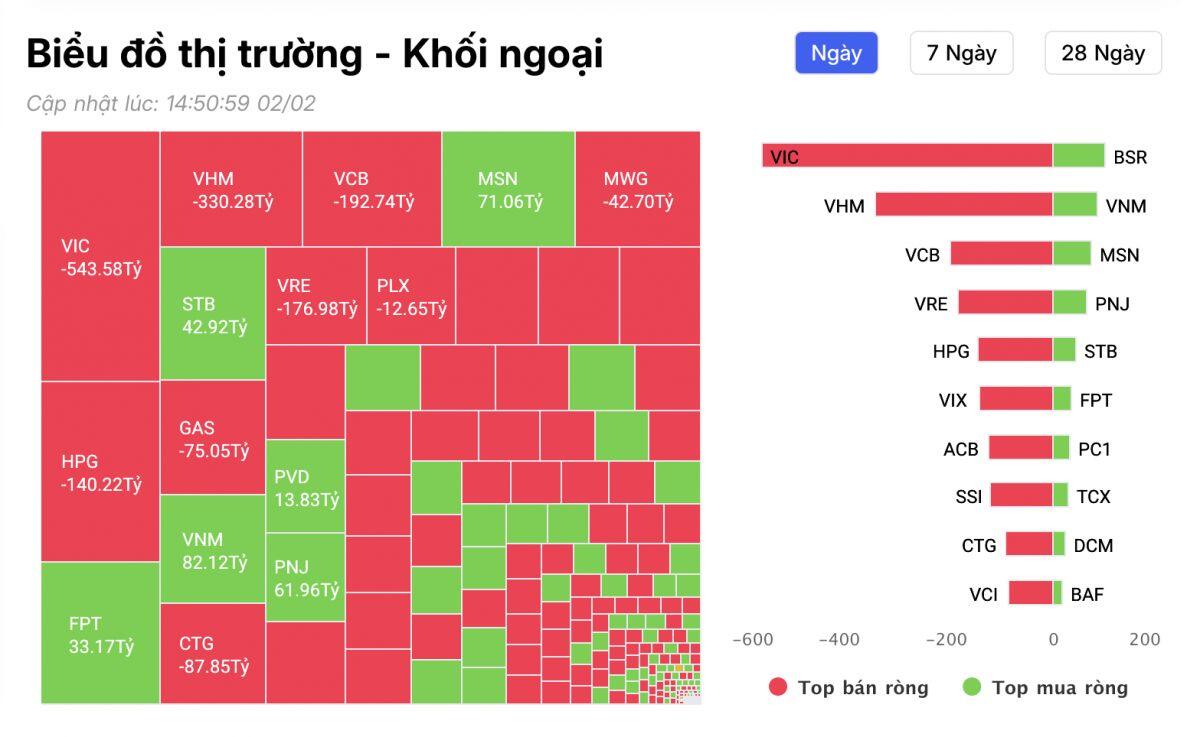Screen dimensions: 1200x737
Task: Select the PNJ label in the bar chart
Action: pos(1113,303)
